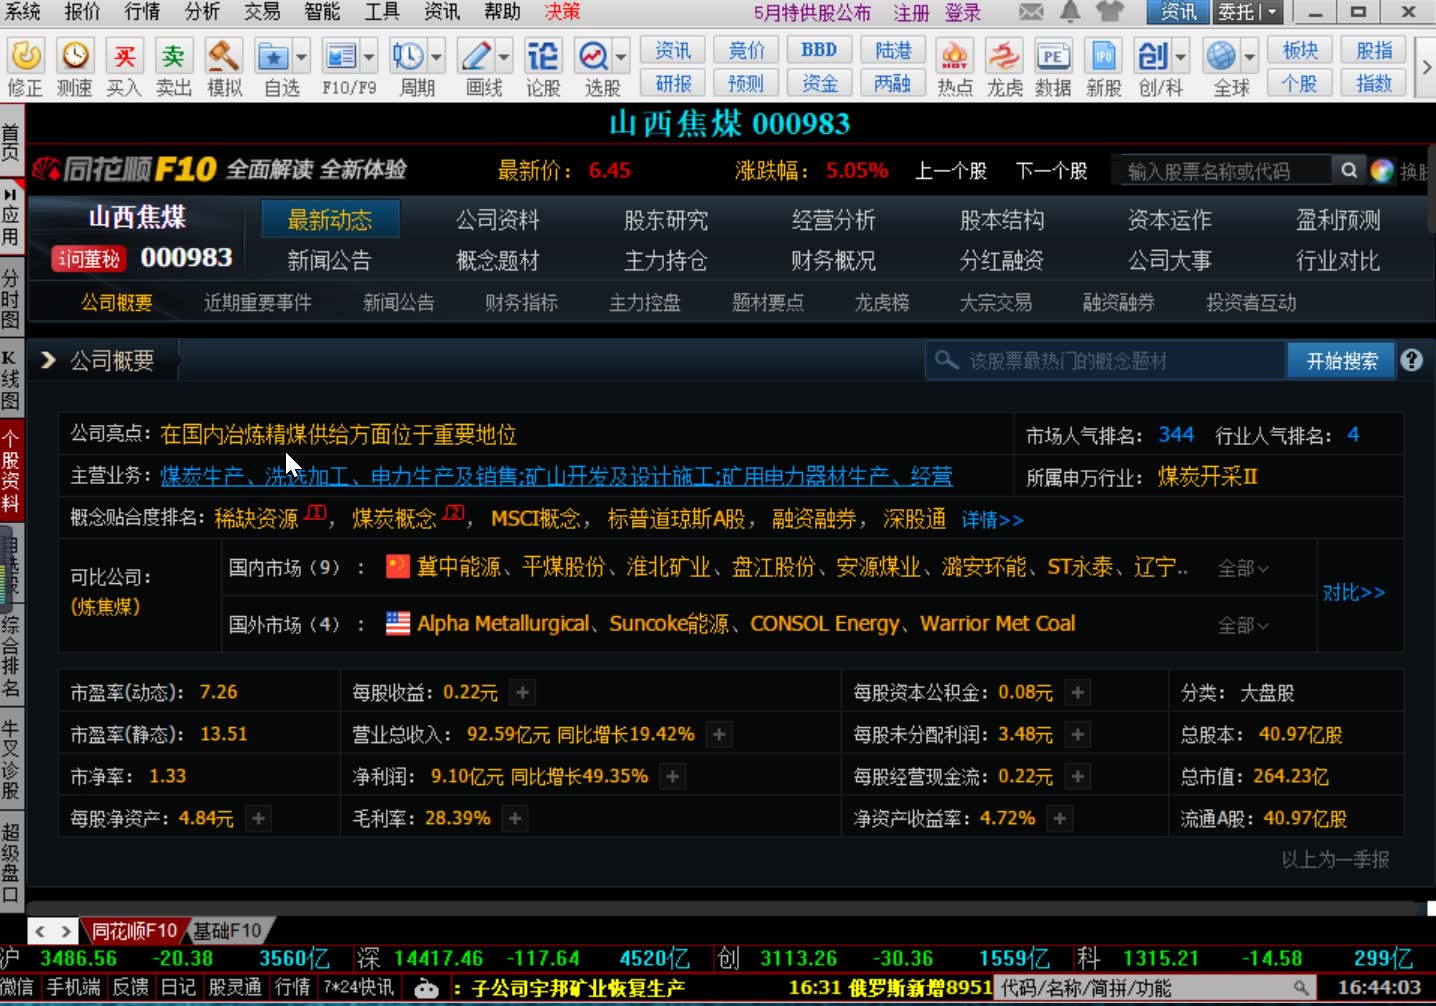Click the notification bell icon
This screenshot has height=1006, width=1436.
(x=1070, y=12)
